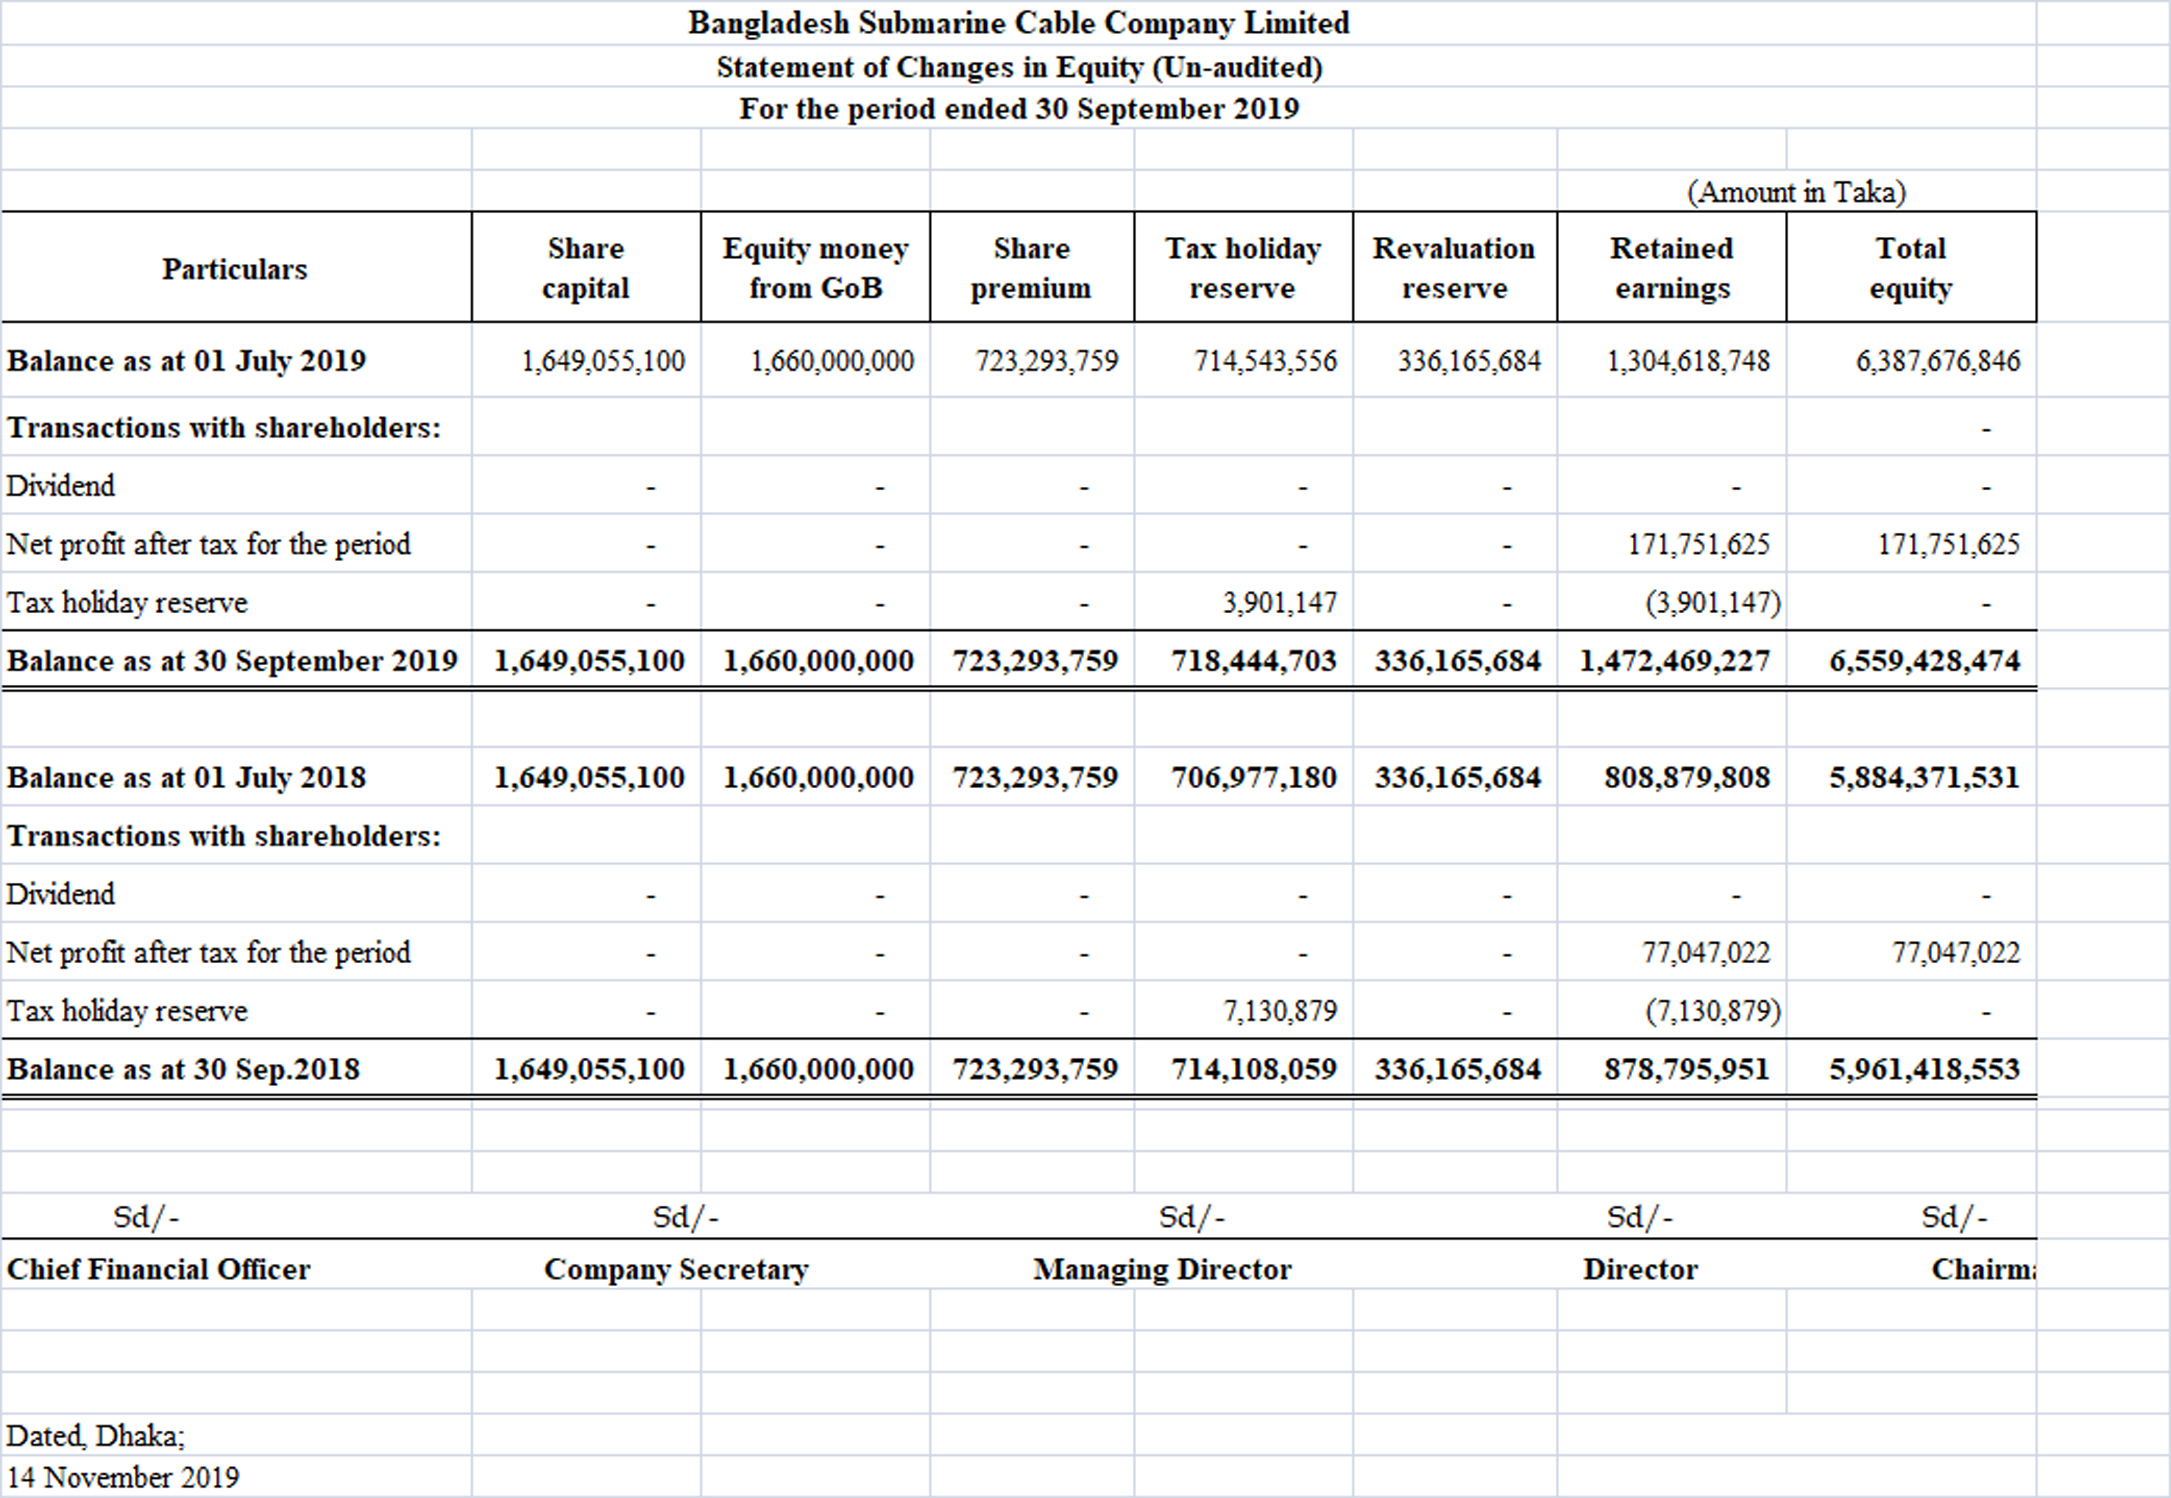Click the Balance as at 01 July 2018 label

coord(187,778)
